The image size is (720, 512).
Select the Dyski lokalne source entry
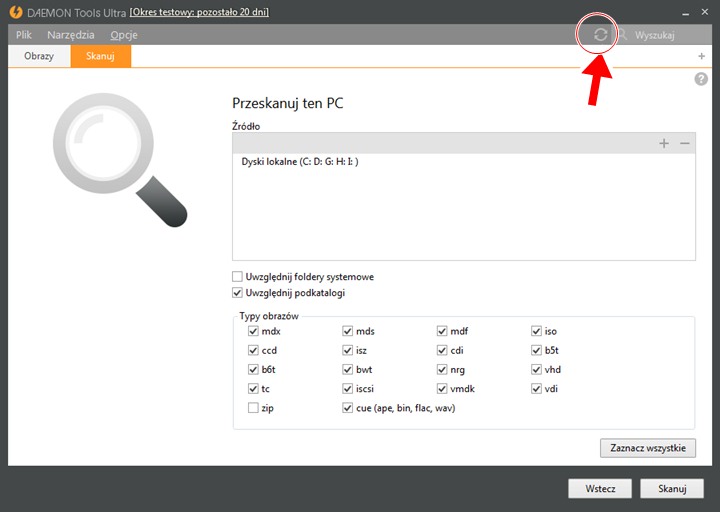300,162
